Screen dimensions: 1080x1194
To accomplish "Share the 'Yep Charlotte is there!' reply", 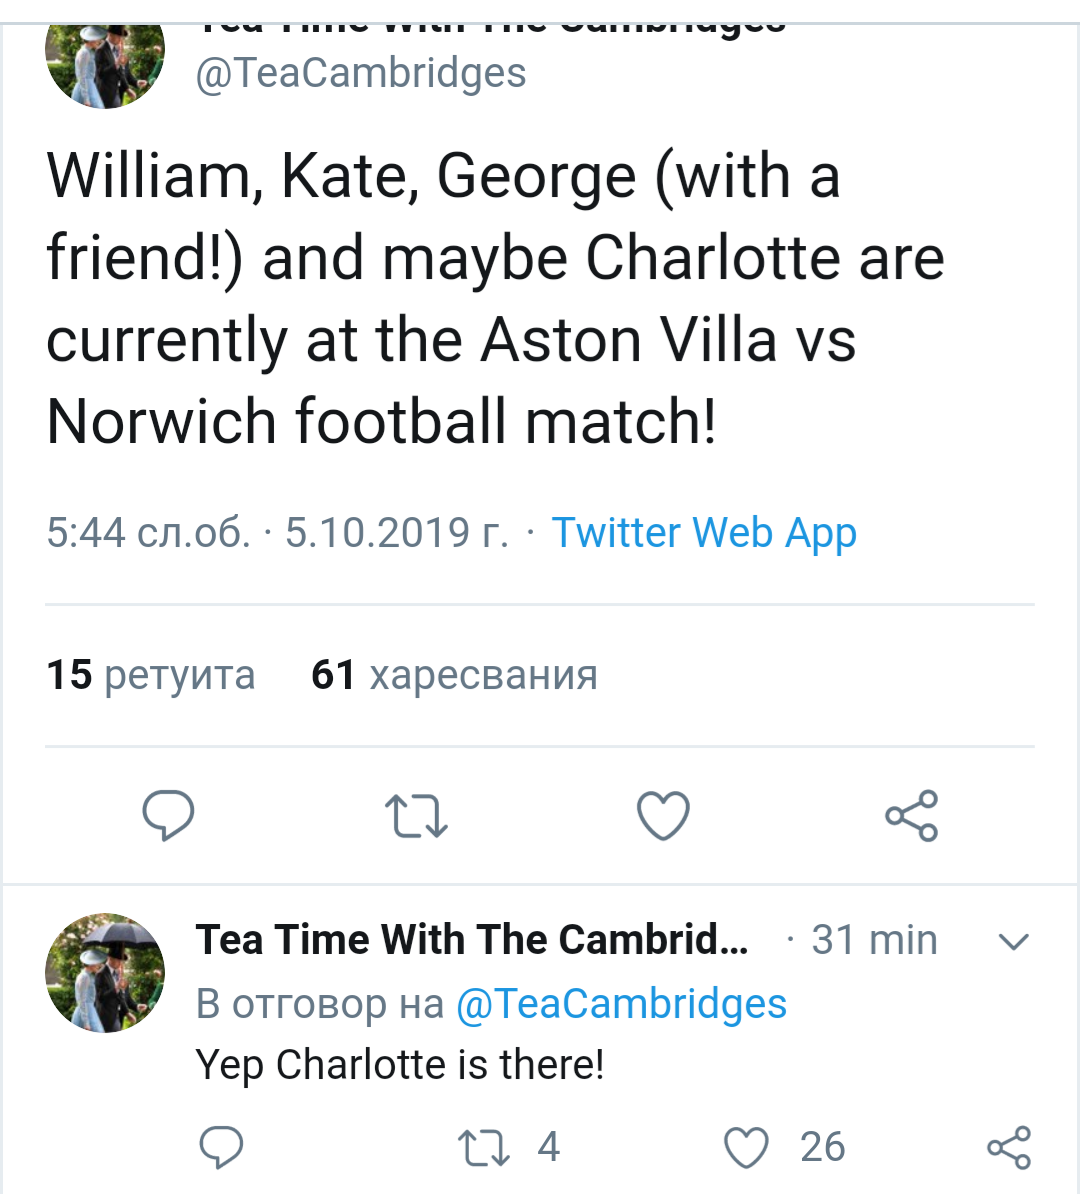I will [1008, 1147].
